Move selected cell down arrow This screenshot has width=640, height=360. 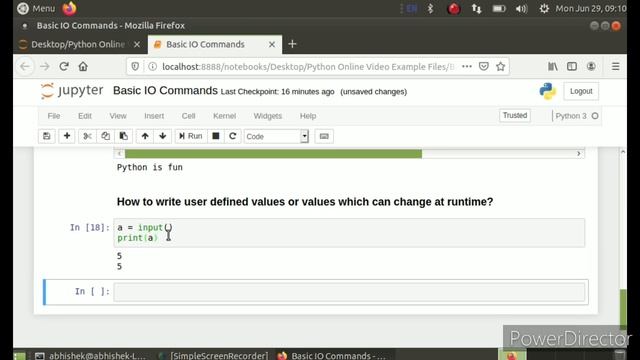163,136
